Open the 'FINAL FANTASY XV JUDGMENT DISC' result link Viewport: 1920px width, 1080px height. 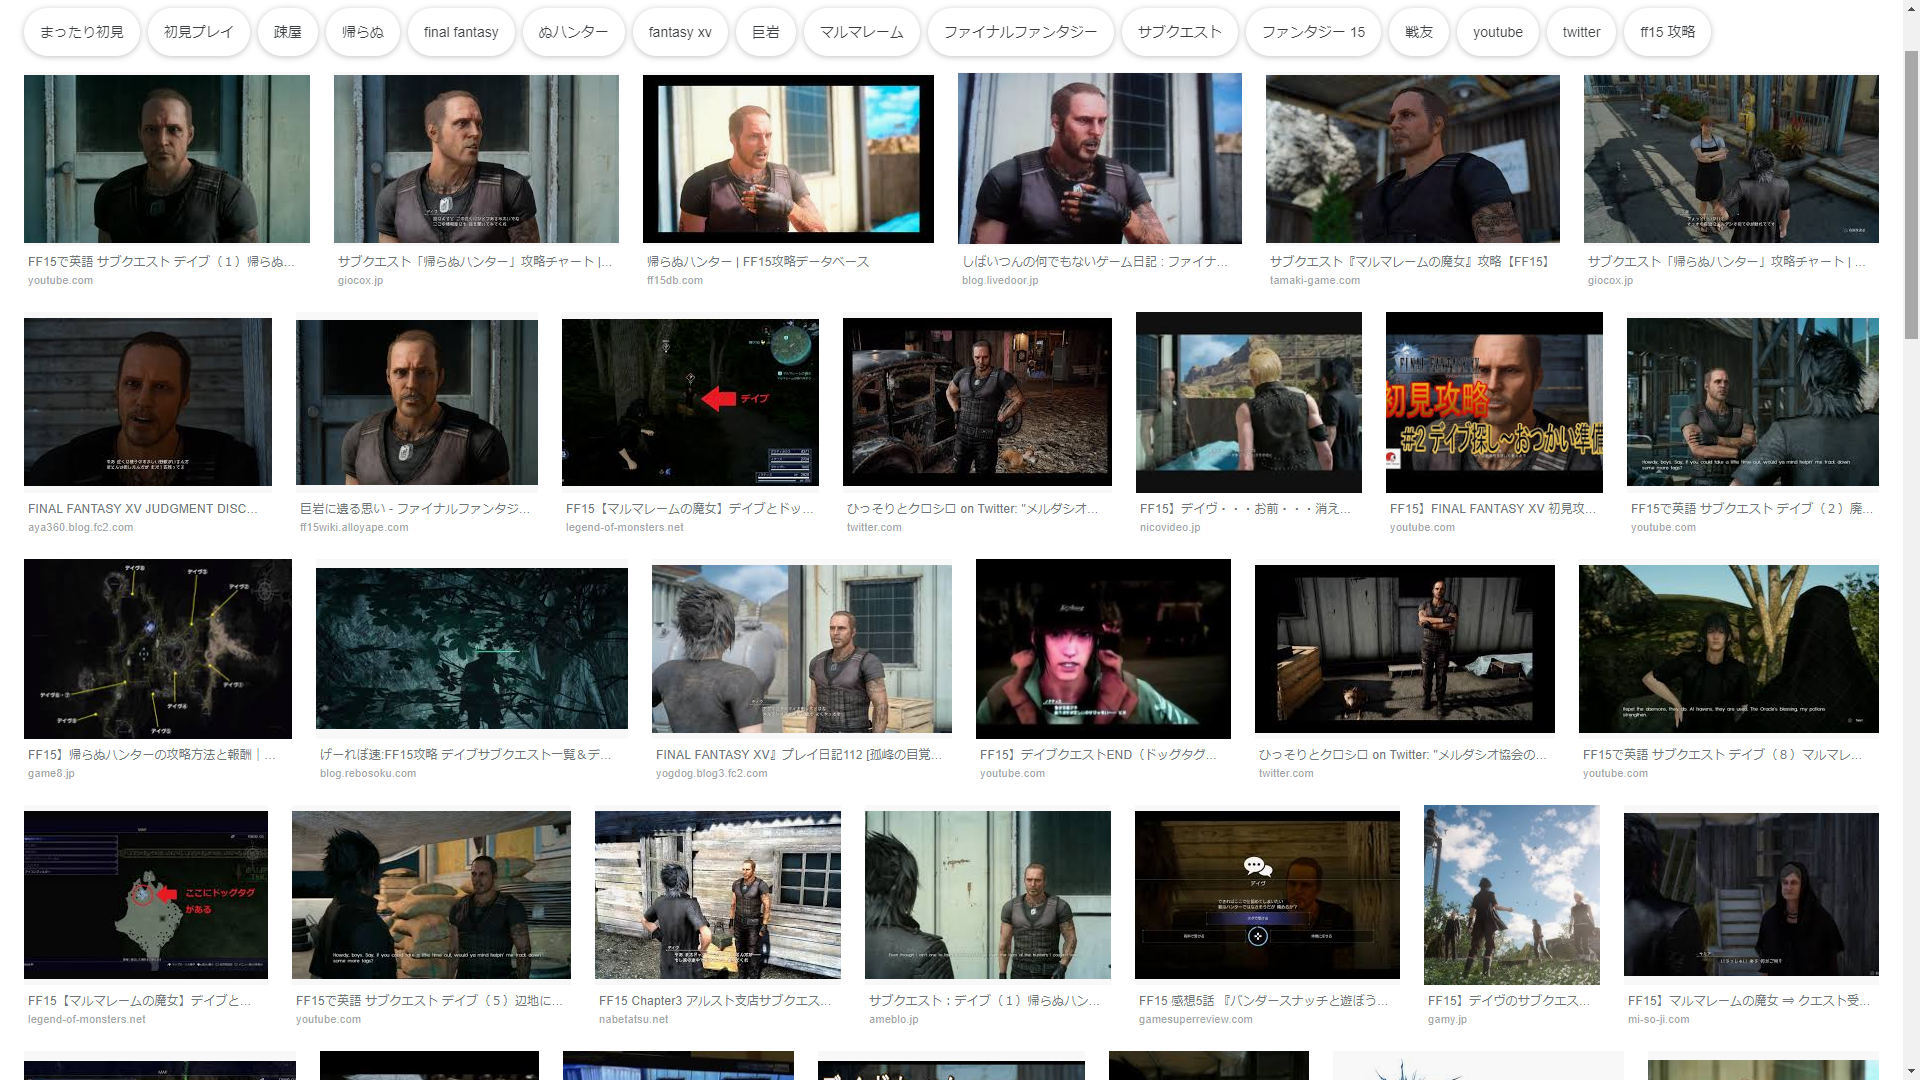click(x=143, y=508)
